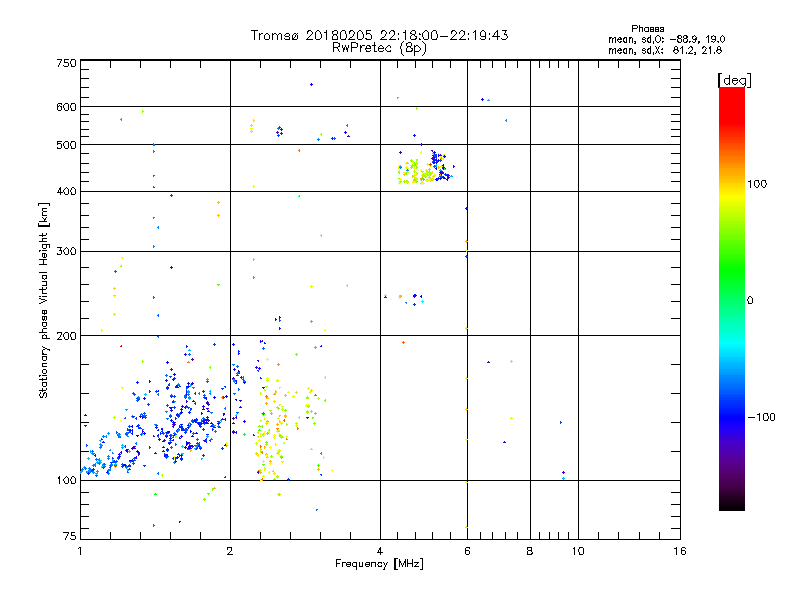Screen dimensions: 800x600
Task: Click the y-axis tick label '100'
Action: (66, 480)
